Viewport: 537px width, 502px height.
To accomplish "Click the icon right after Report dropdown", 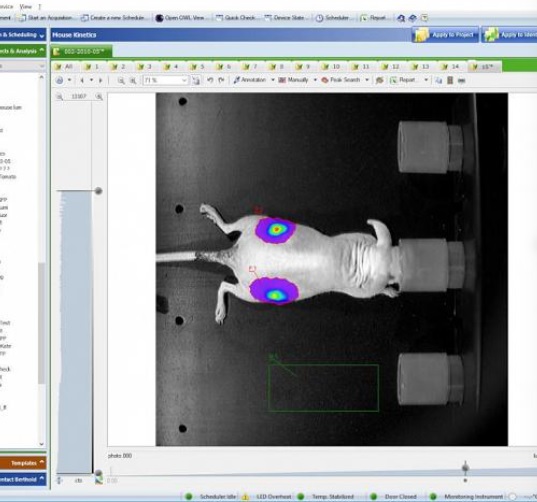I will pyautogui.click(x=439, y=80).
